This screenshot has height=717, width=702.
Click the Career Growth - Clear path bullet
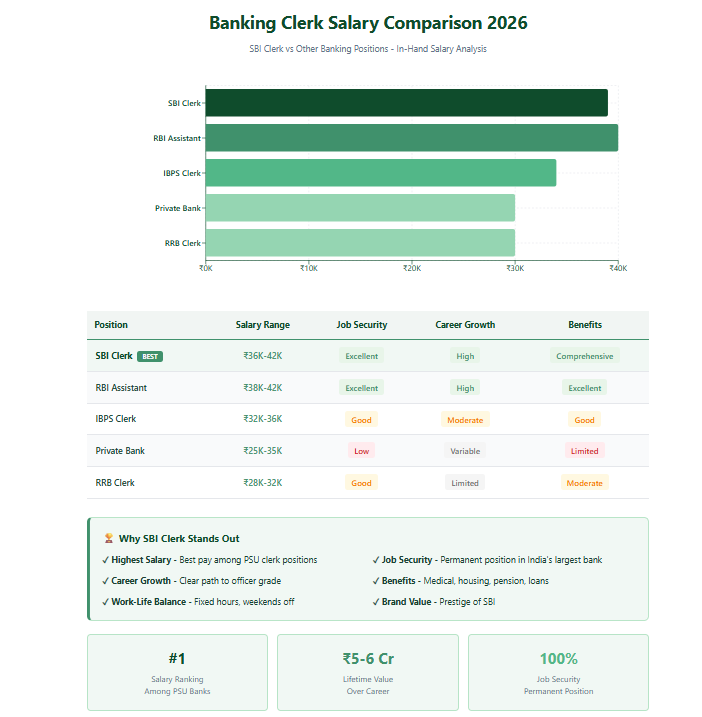(x=192, y=581)
